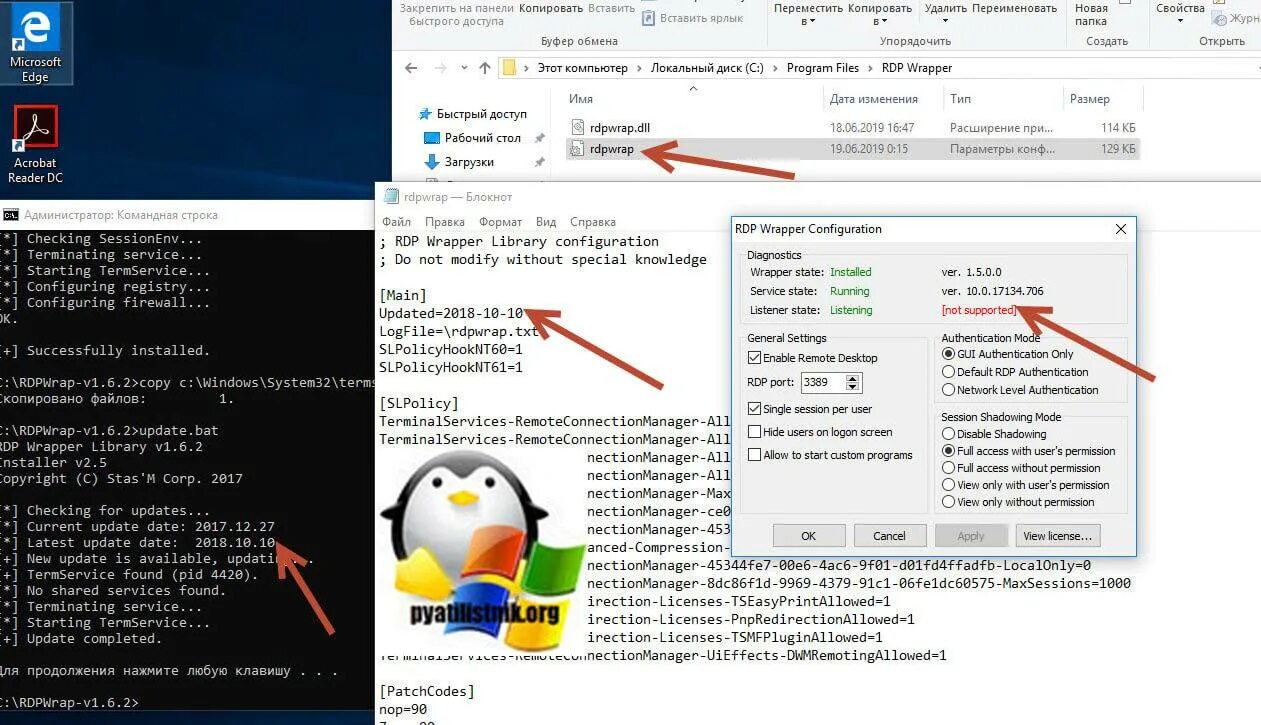Click the Explorer back arrow

point(411,68)
